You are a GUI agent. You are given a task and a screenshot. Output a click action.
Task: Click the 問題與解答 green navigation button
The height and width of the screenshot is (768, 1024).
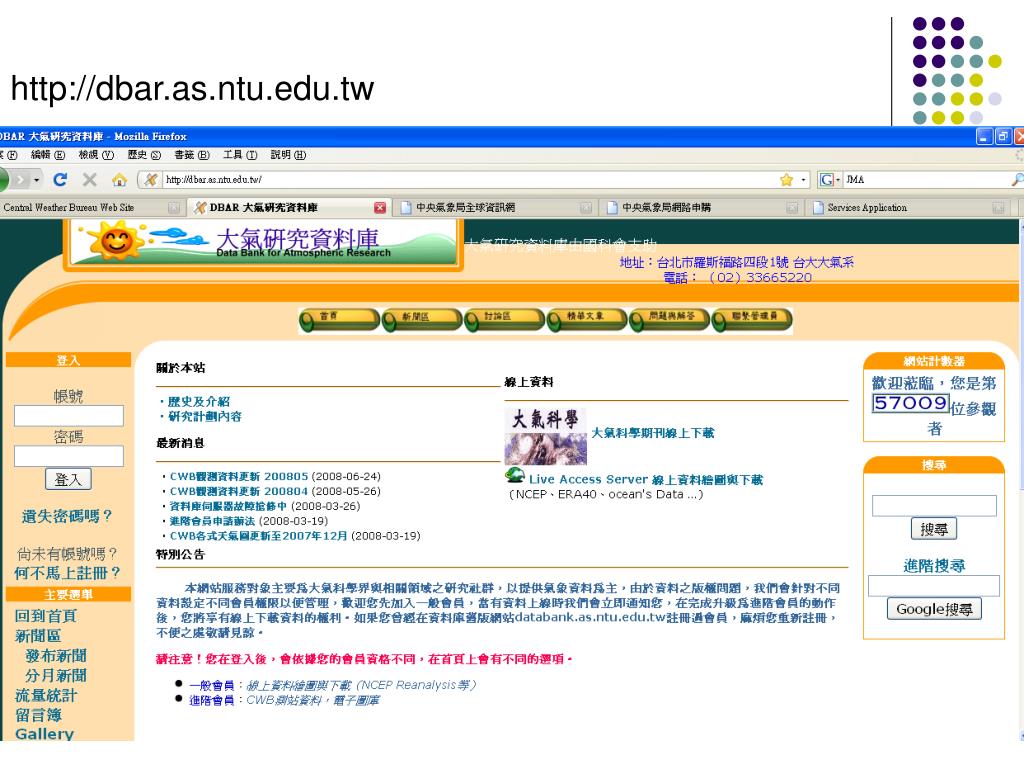click(x=669, y=320)
